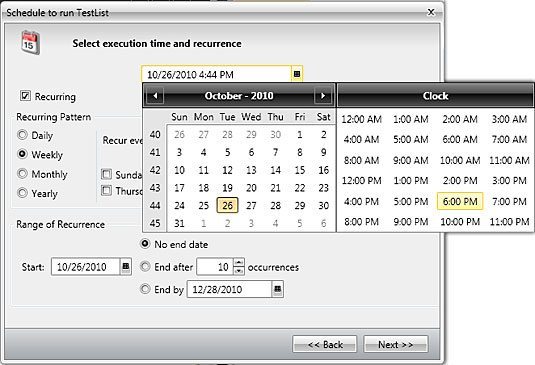
Task: Uncheck the Recurring checkbox
Action: (x=25, y=96)
